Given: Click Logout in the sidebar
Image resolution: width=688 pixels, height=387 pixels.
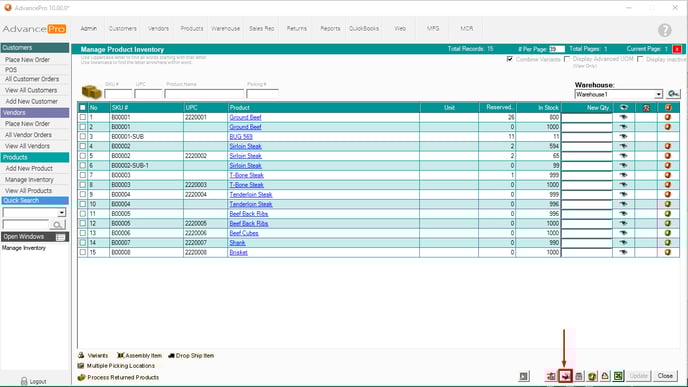Looking at the screenshot, I should pyautogui.click(x=33, y=381).
